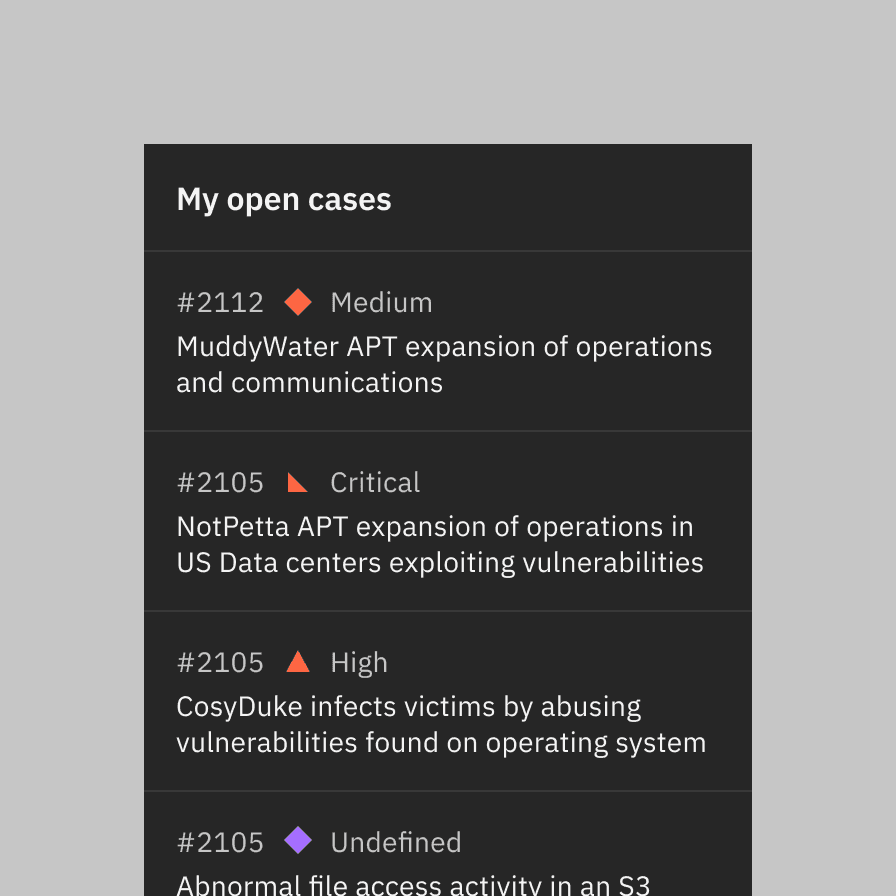
Task: Click the My open cases heading
Action: (x=284, y=199)
